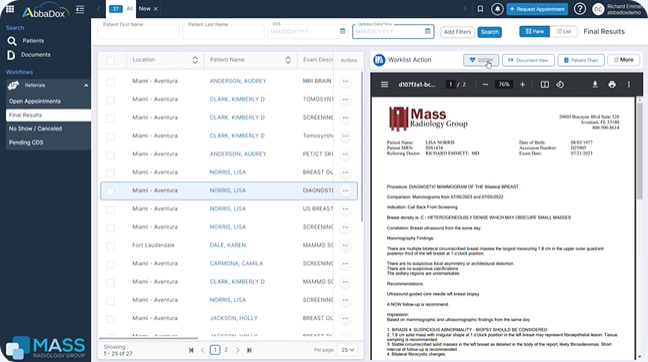
Task: Tick checkbox for DALE, KAREN row
Action: (110, 246)
